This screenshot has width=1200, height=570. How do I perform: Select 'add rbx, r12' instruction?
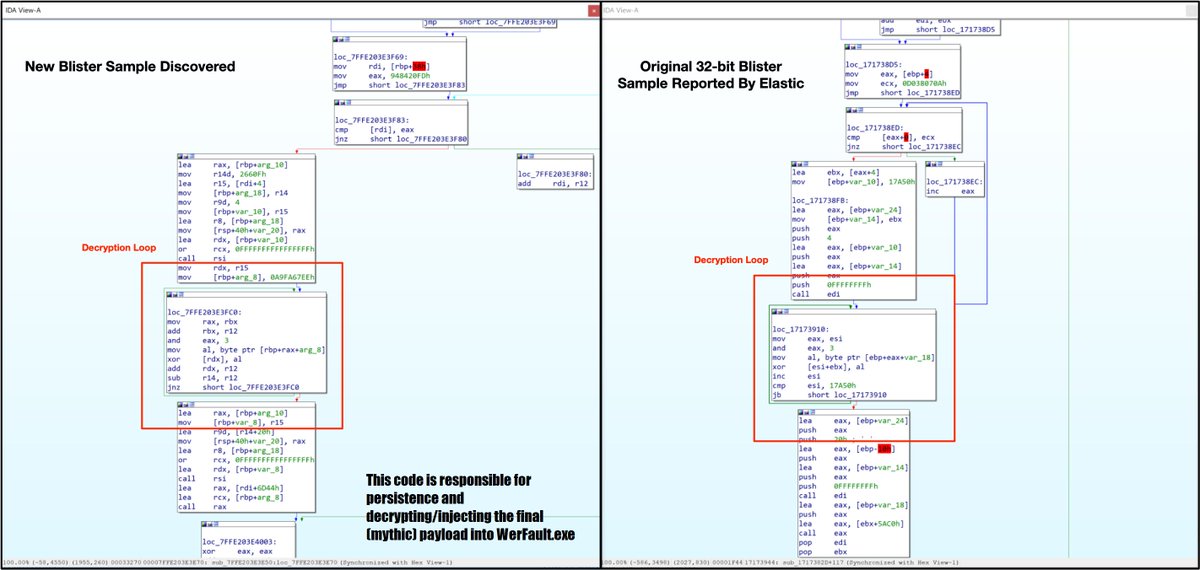click(x=195, y=330)
